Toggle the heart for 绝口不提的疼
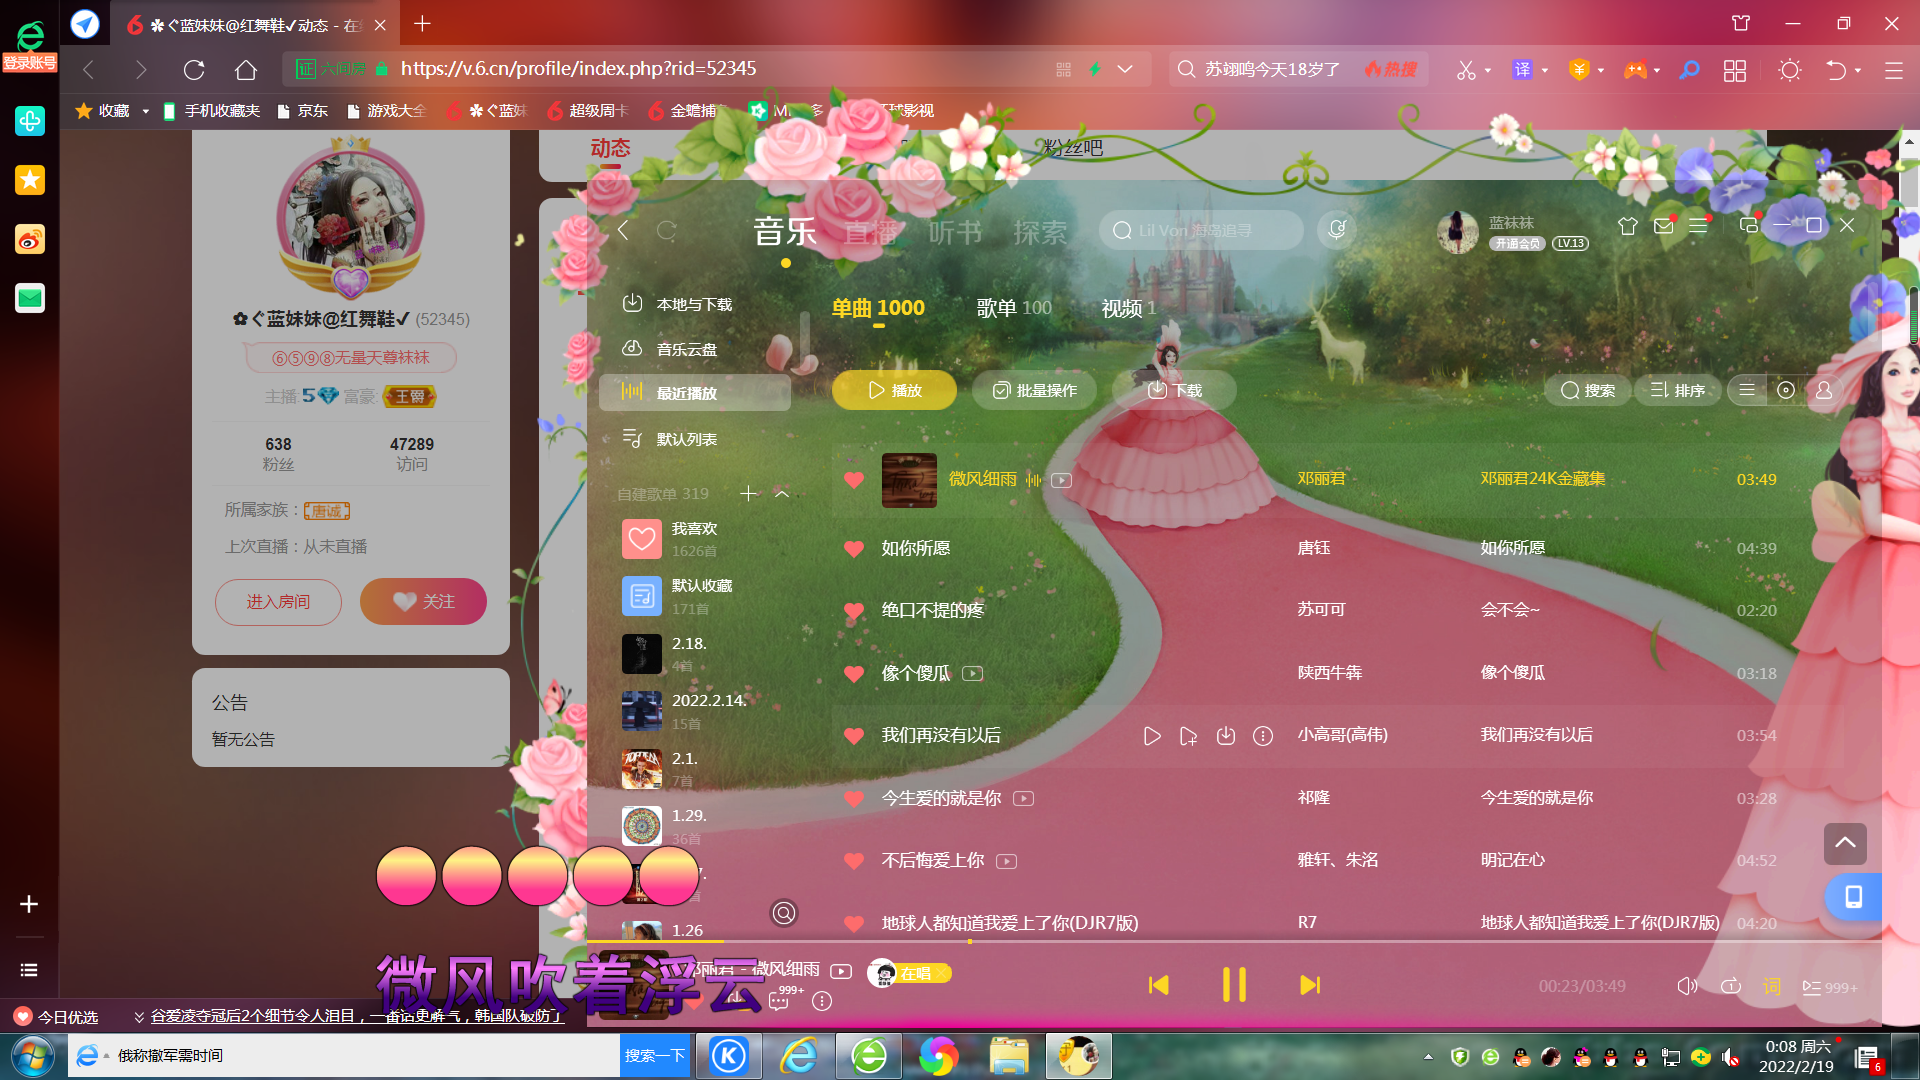Screen dimensions: 1920x1080 [x=854, y=610]
